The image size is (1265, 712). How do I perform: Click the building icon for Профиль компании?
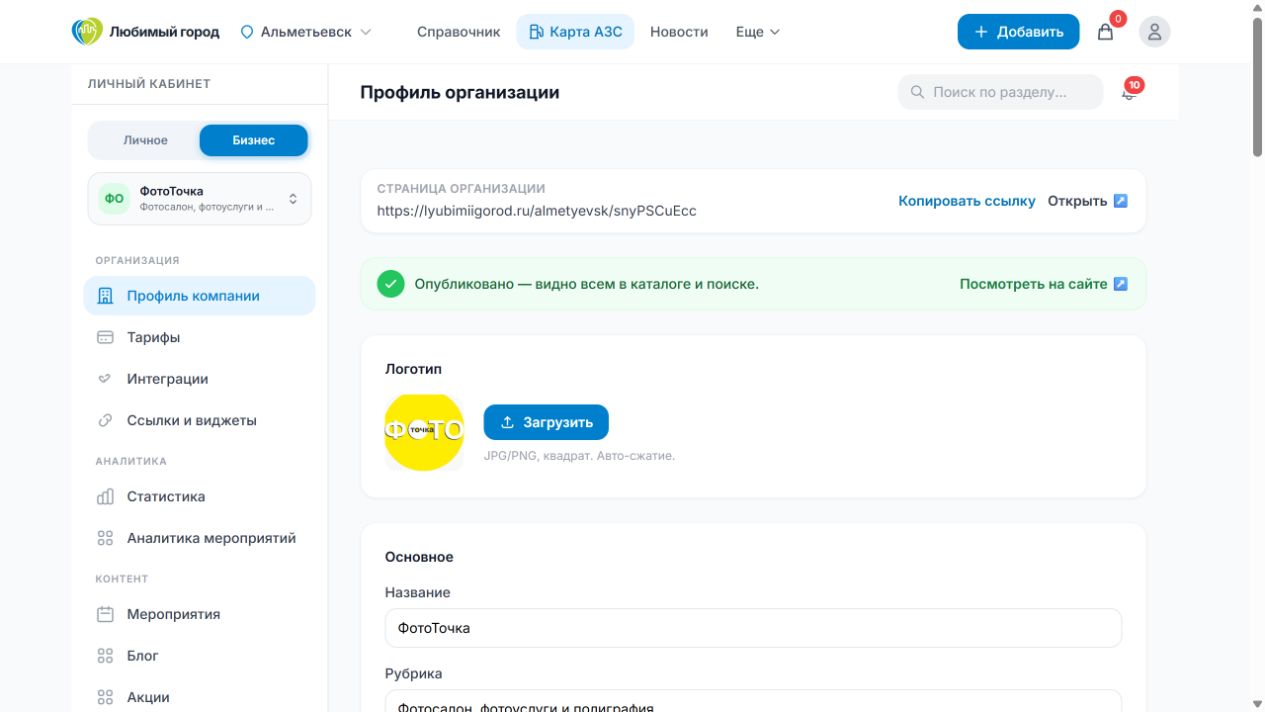[x=105, y=296]
